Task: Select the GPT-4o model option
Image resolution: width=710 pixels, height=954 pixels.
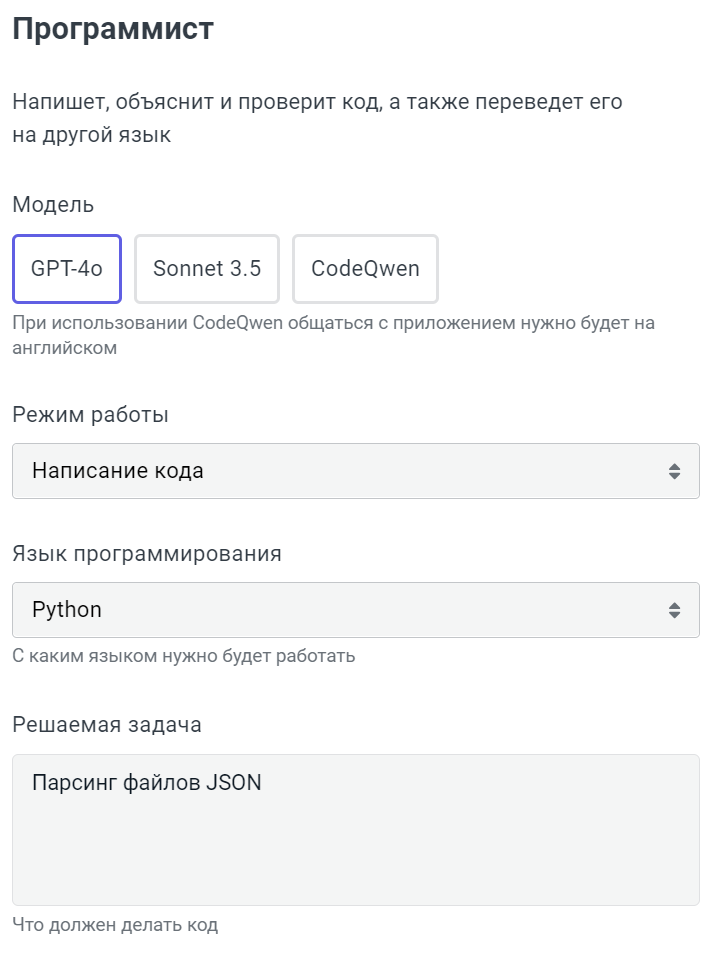Action: pos(67,269)
